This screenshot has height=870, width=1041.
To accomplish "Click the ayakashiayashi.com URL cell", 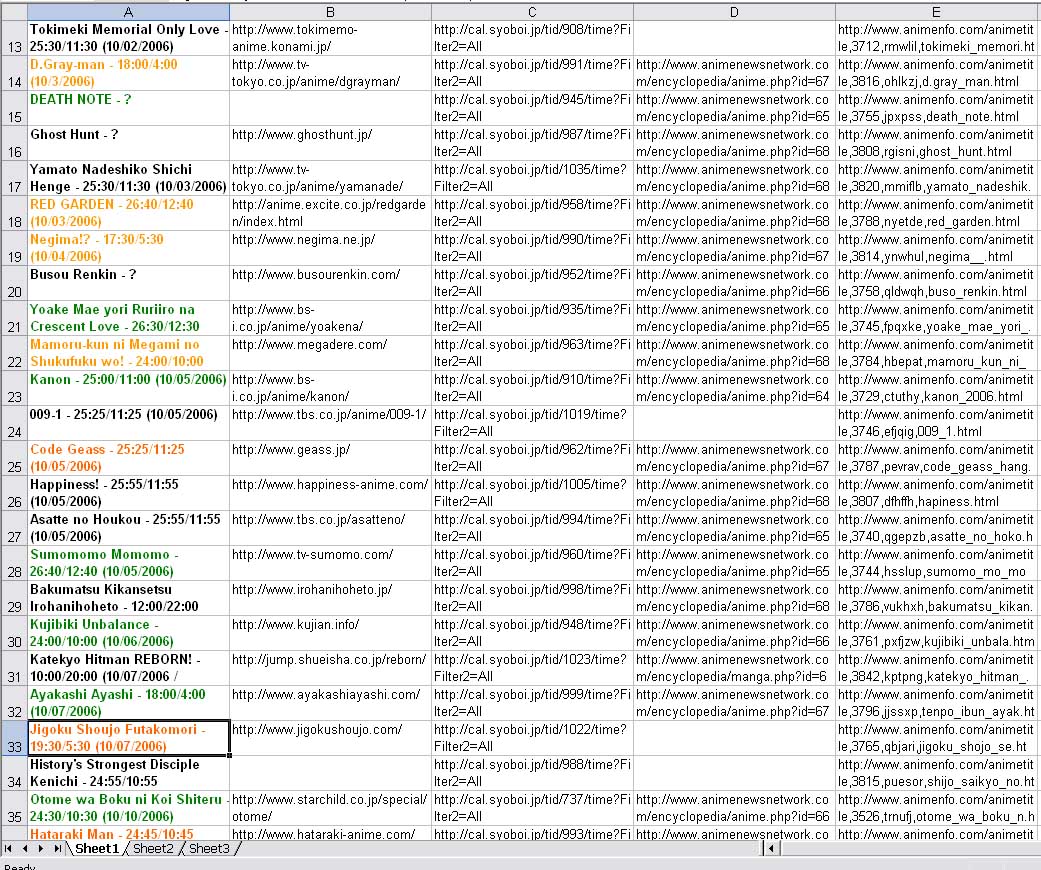I will [x=330, y=703].
